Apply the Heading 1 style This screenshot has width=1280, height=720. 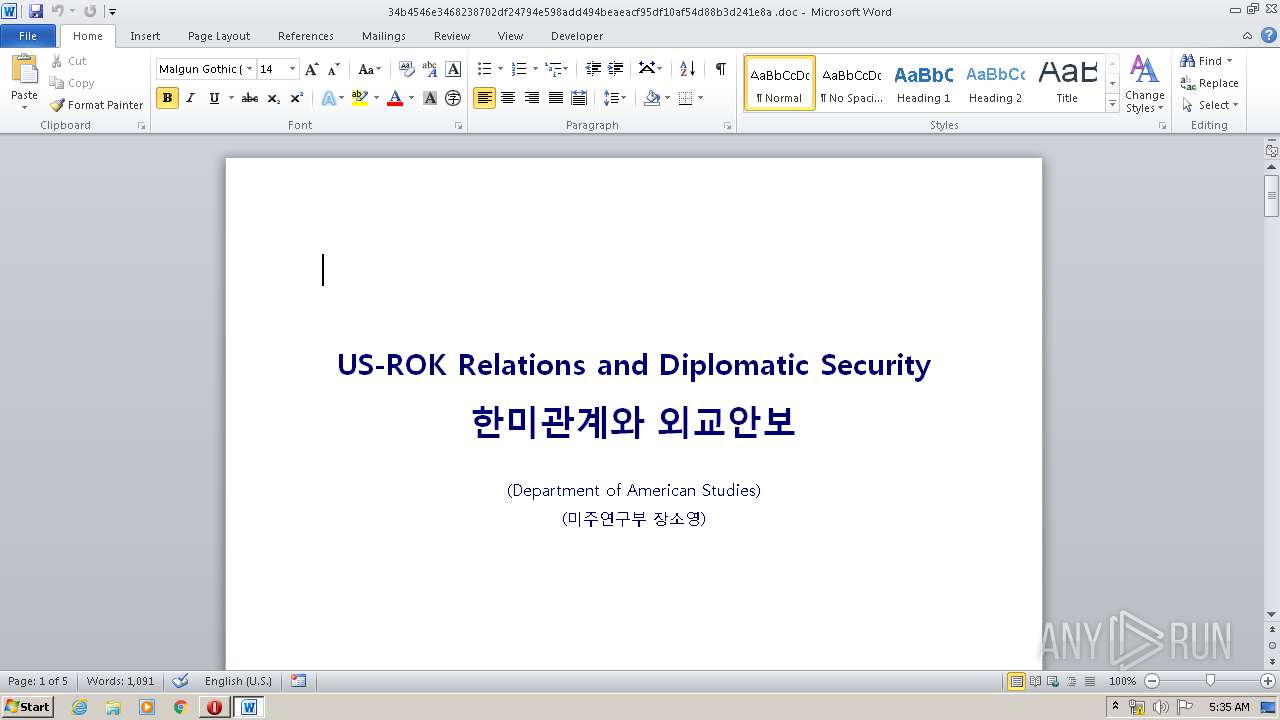[x=924, y=83]
